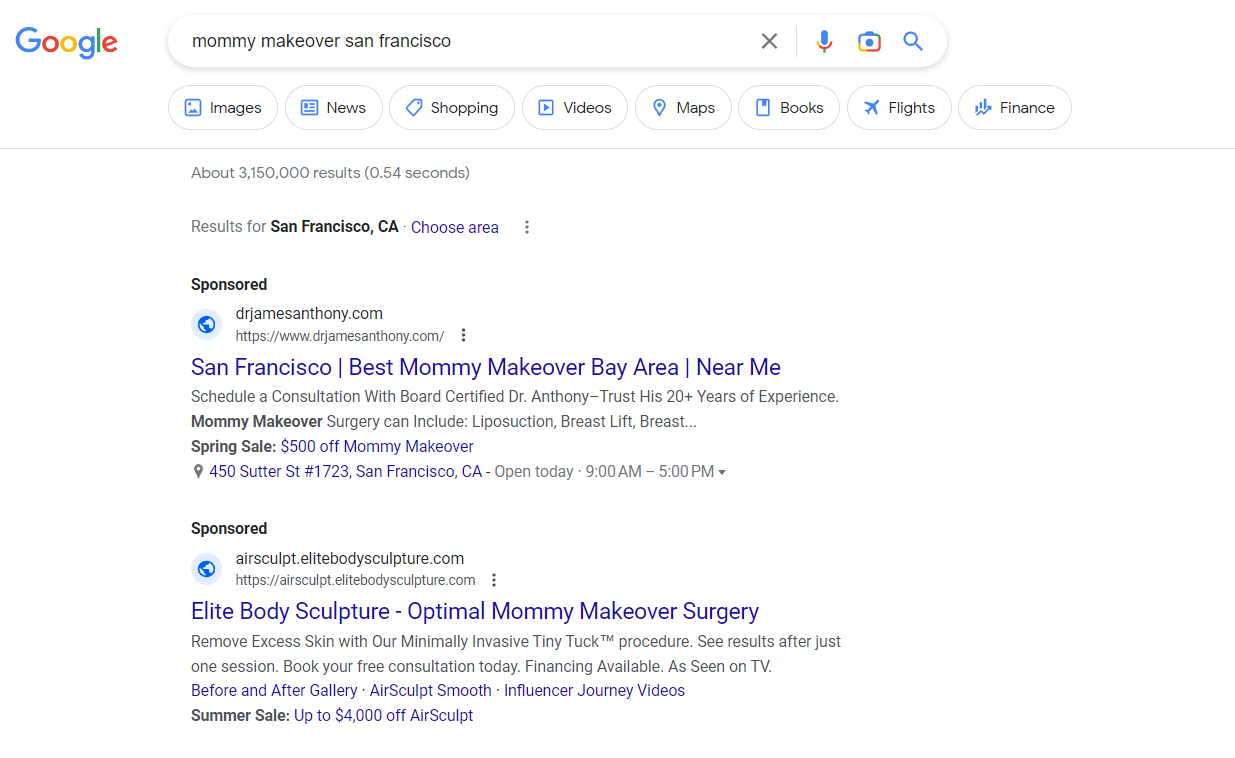Clear the search box with X icon
This screenshot has width=1235, height=758.
click(769, 41)
